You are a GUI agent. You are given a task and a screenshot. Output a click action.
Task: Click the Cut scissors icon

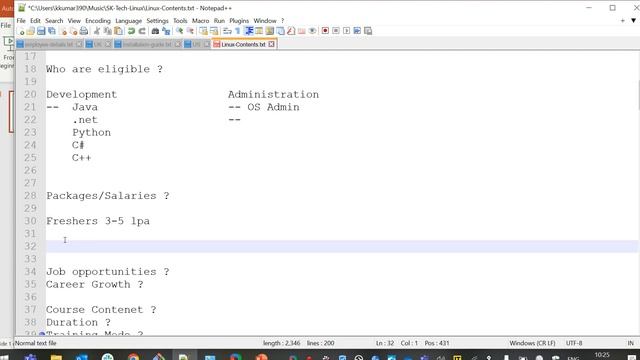coord(97,31)
